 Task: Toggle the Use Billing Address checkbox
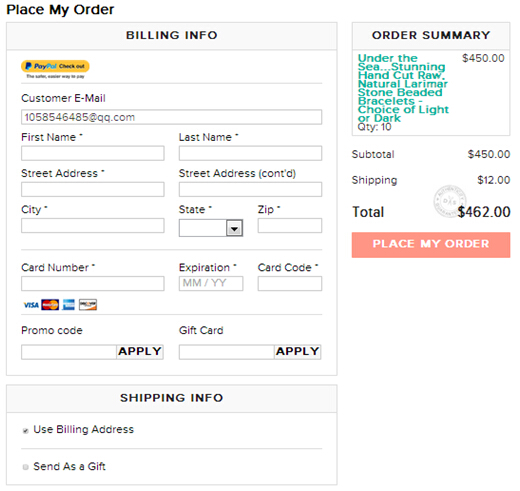point(25,430)
